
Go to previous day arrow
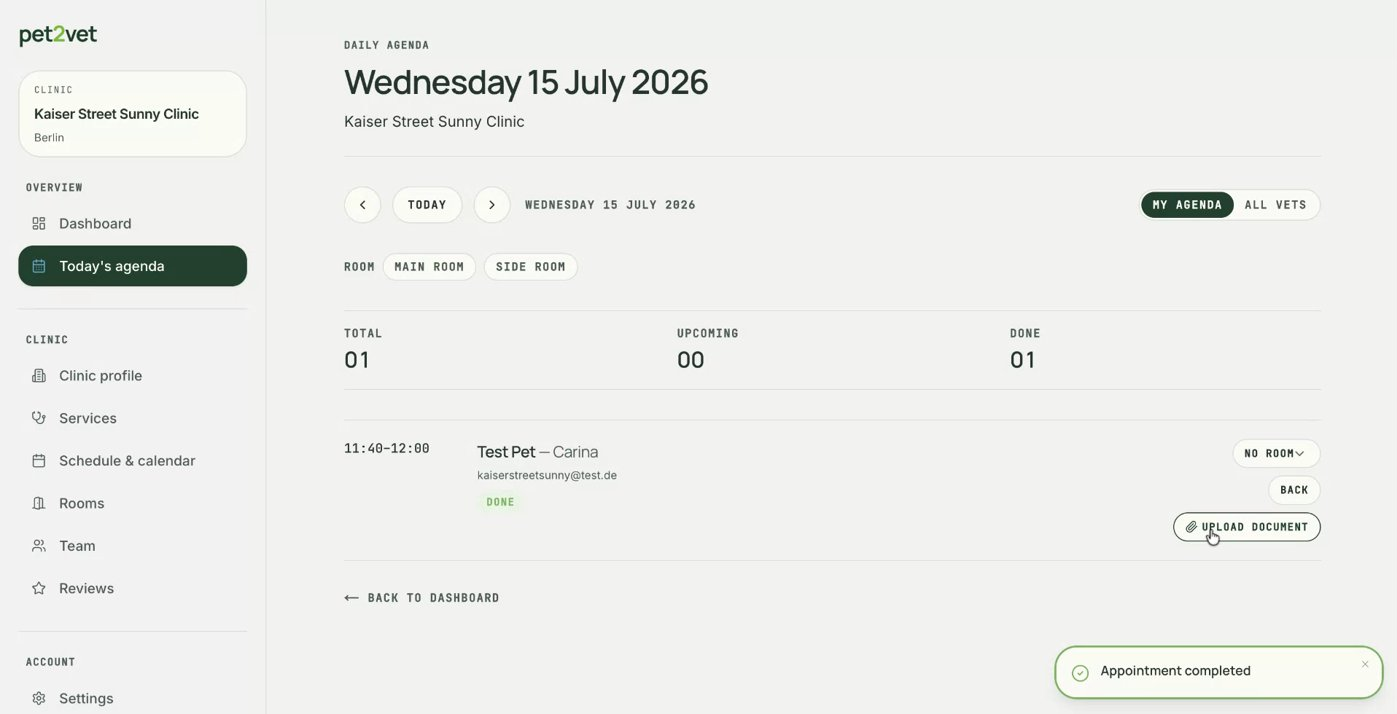click(x=362, y=205)
